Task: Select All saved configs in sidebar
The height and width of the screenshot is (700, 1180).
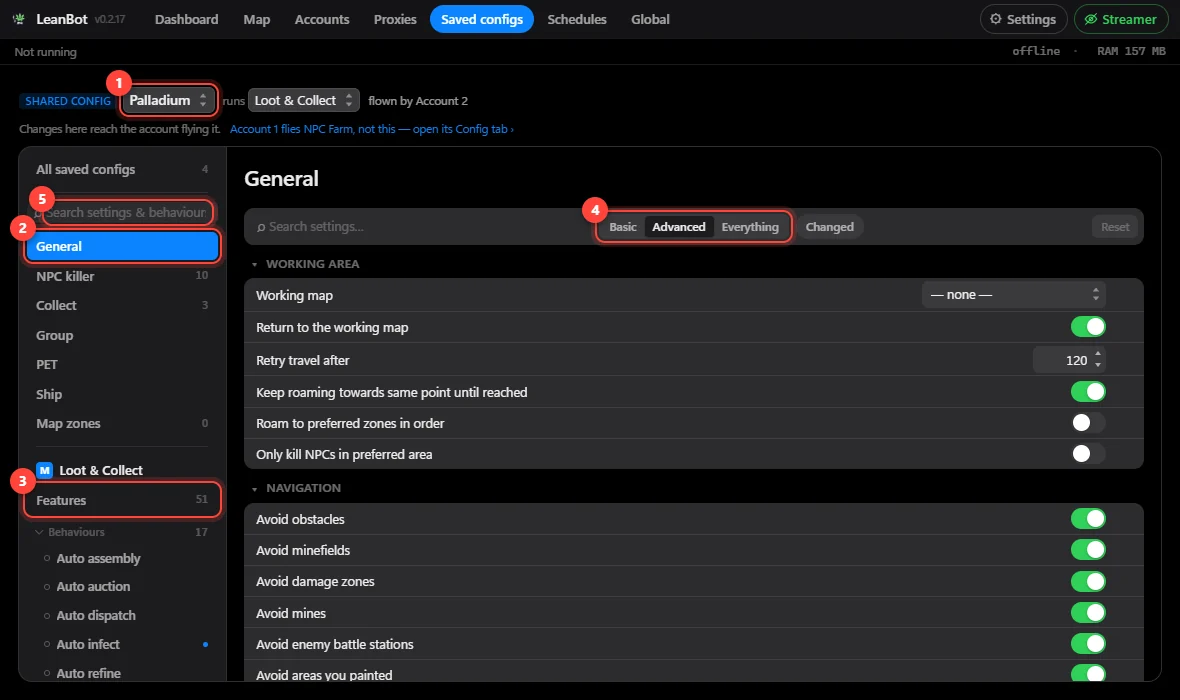Action: tap(122, 169)
